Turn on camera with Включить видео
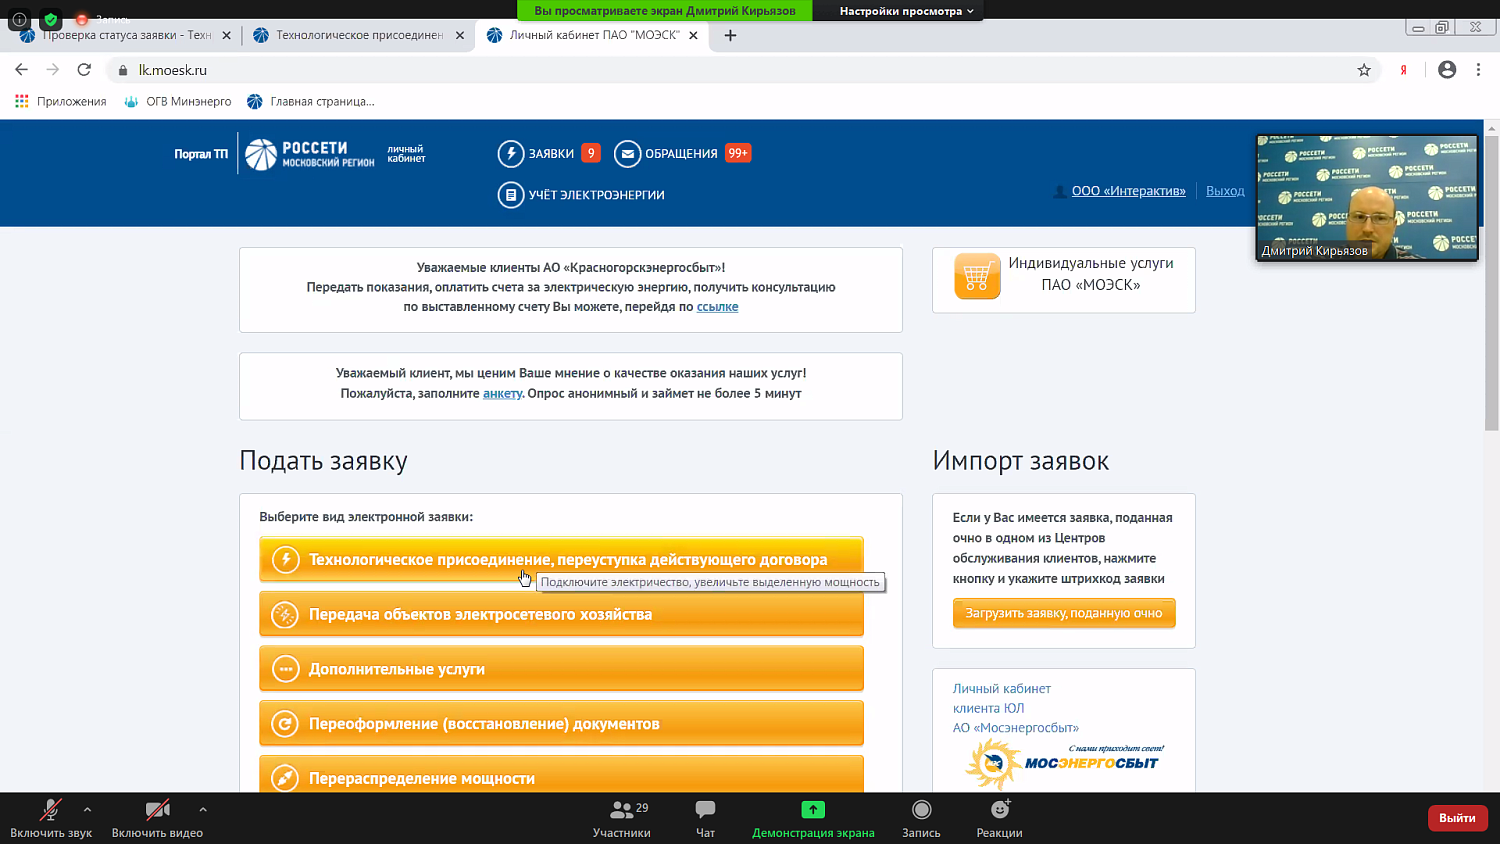 point(157,818)
